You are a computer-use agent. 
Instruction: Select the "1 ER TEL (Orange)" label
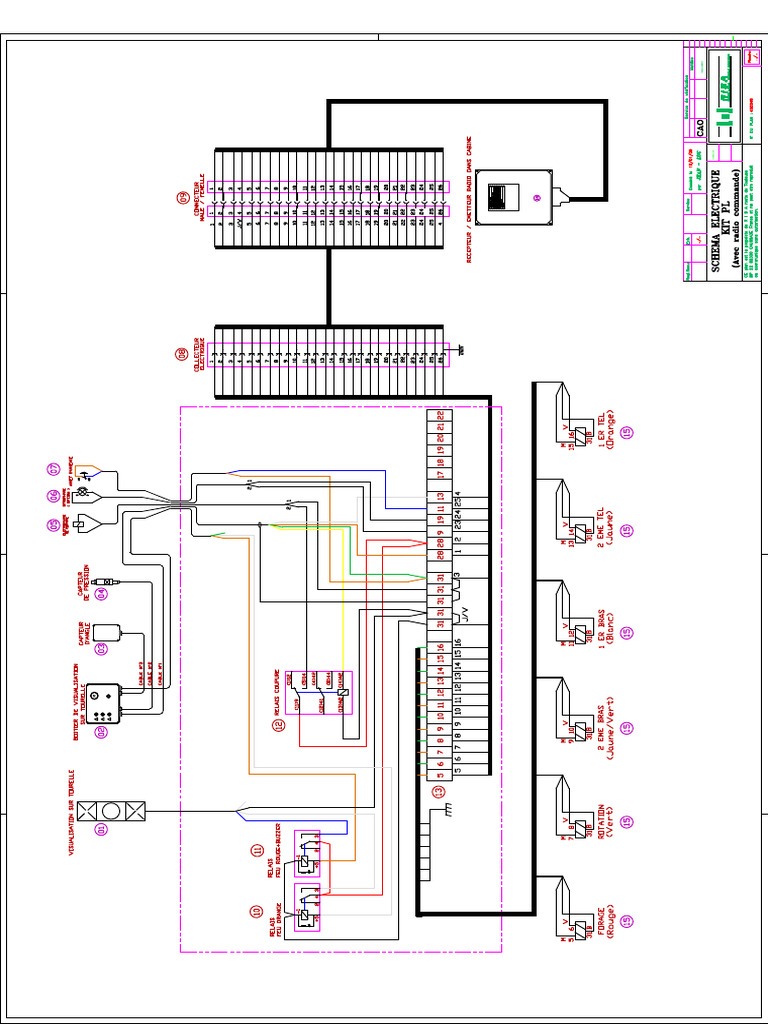click(605, 432)
